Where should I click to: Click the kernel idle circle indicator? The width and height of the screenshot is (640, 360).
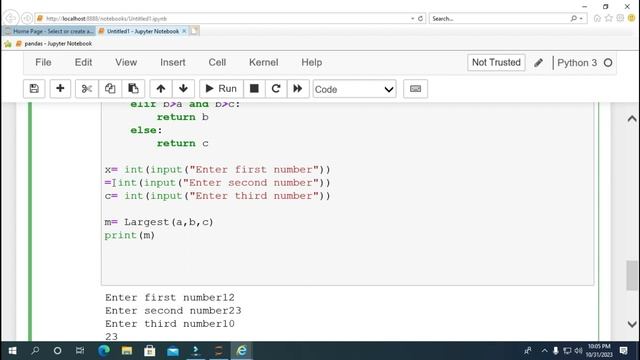[608, 63]
